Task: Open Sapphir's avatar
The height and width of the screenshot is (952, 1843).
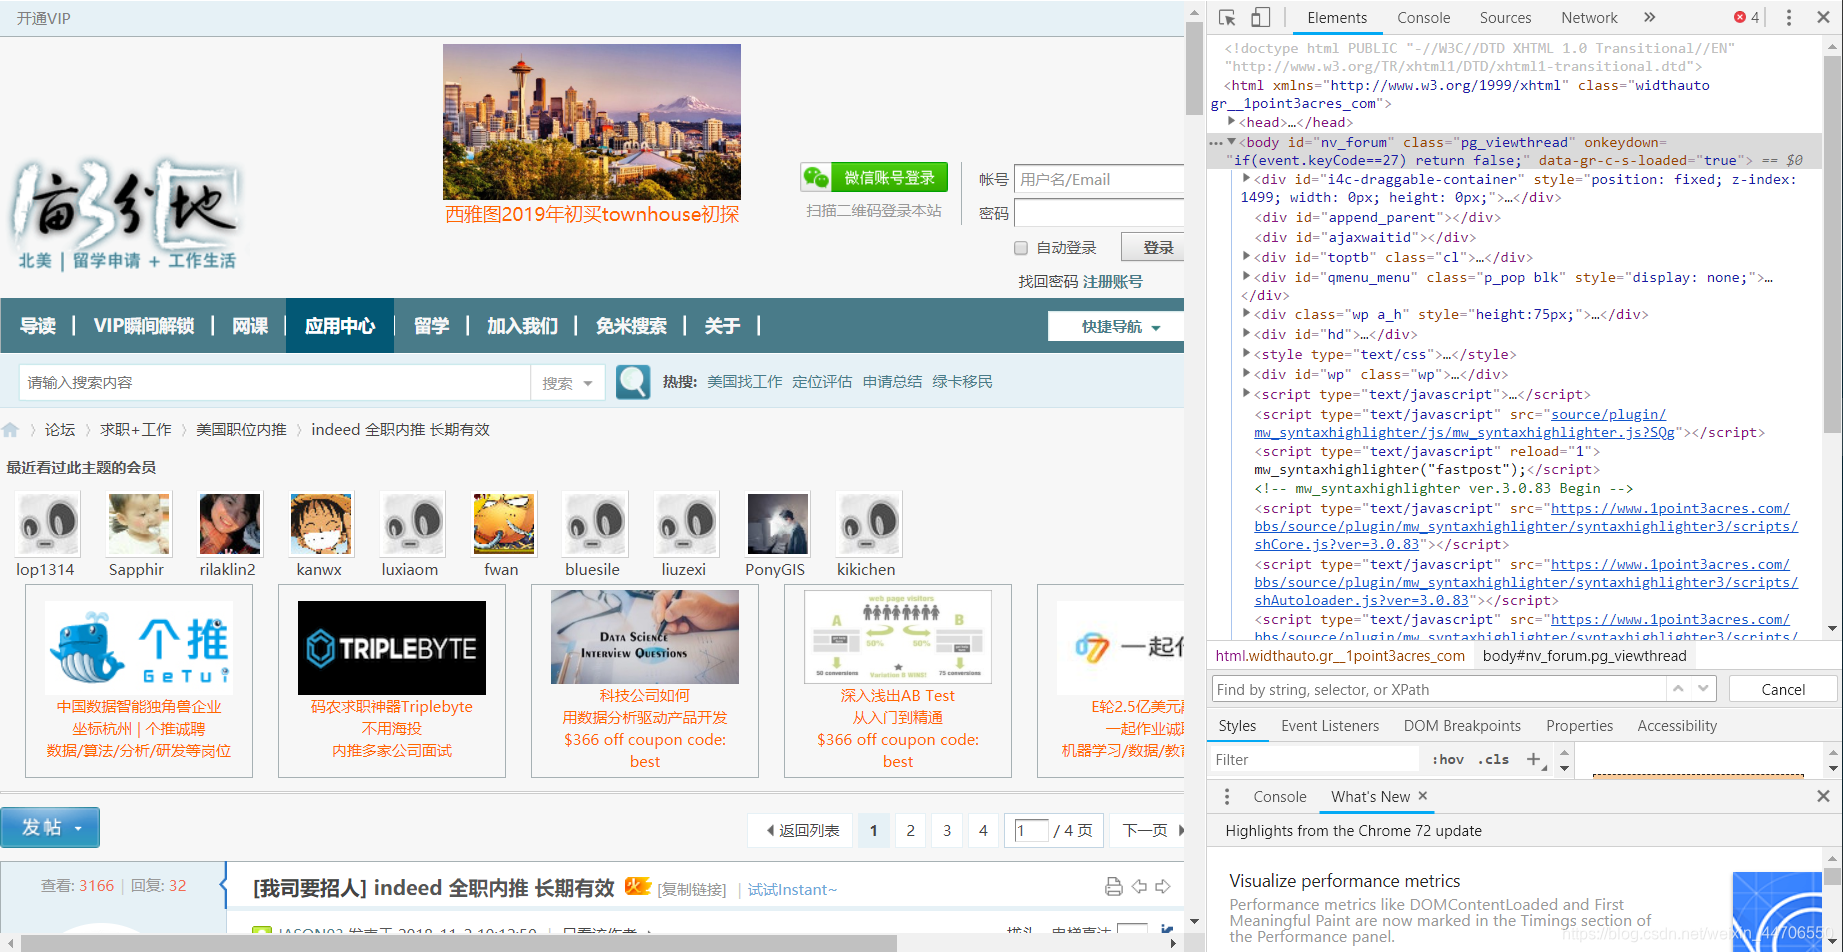Action: pyautogui.click(x=139, y=523)
